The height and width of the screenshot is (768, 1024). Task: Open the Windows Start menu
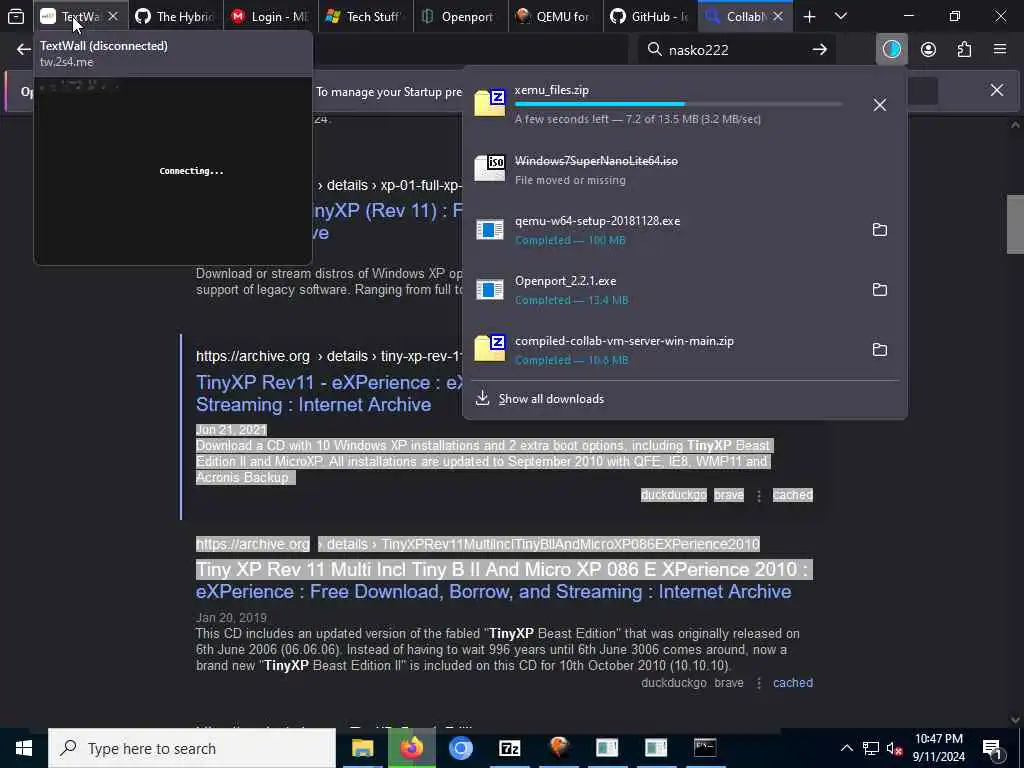click(x=24, y=748)
